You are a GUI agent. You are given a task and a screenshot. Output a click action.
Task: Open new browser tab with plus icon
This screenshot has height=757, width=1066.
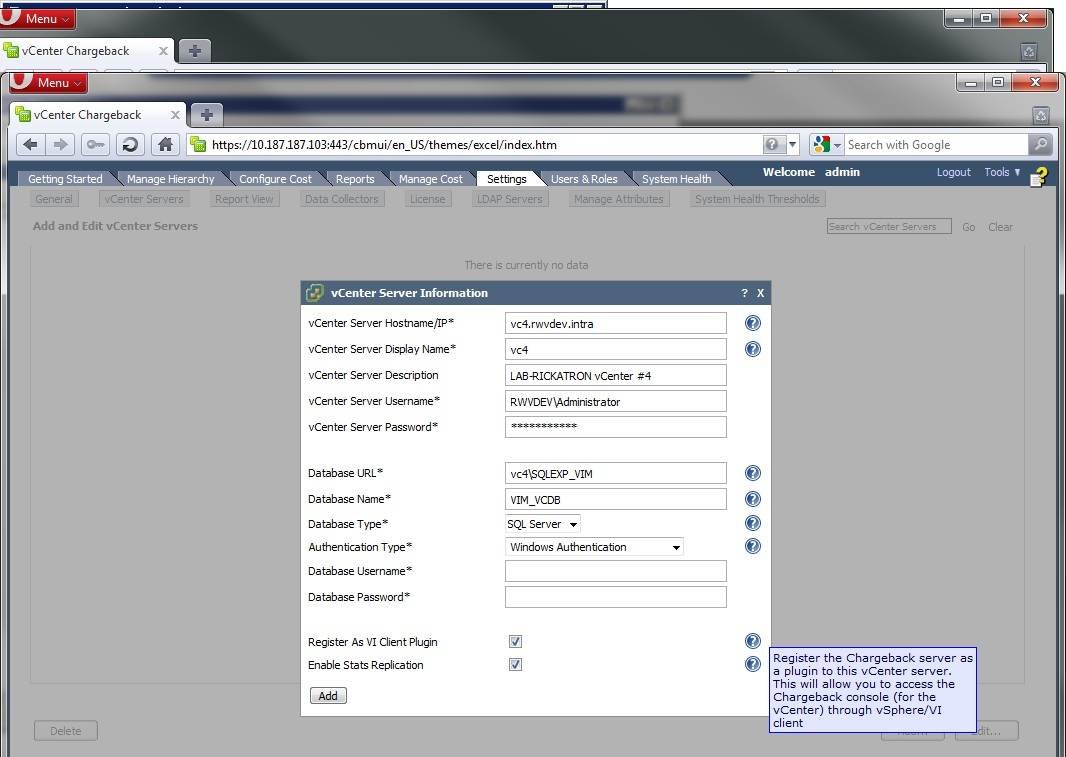[x=207, y=114]
